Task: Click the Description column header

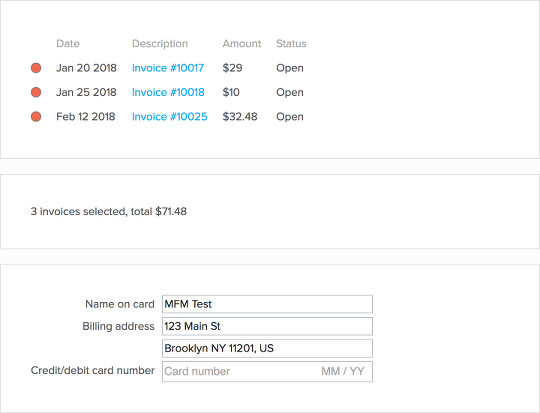Action: click(x=160, y=43)
